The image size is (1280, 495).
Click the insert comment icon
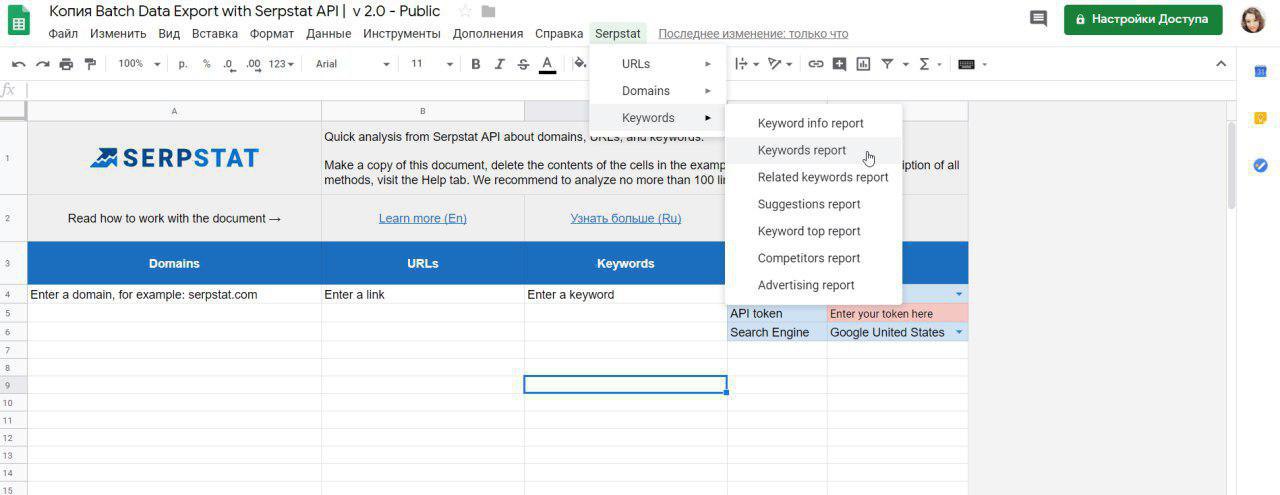[x=839, y=64]
